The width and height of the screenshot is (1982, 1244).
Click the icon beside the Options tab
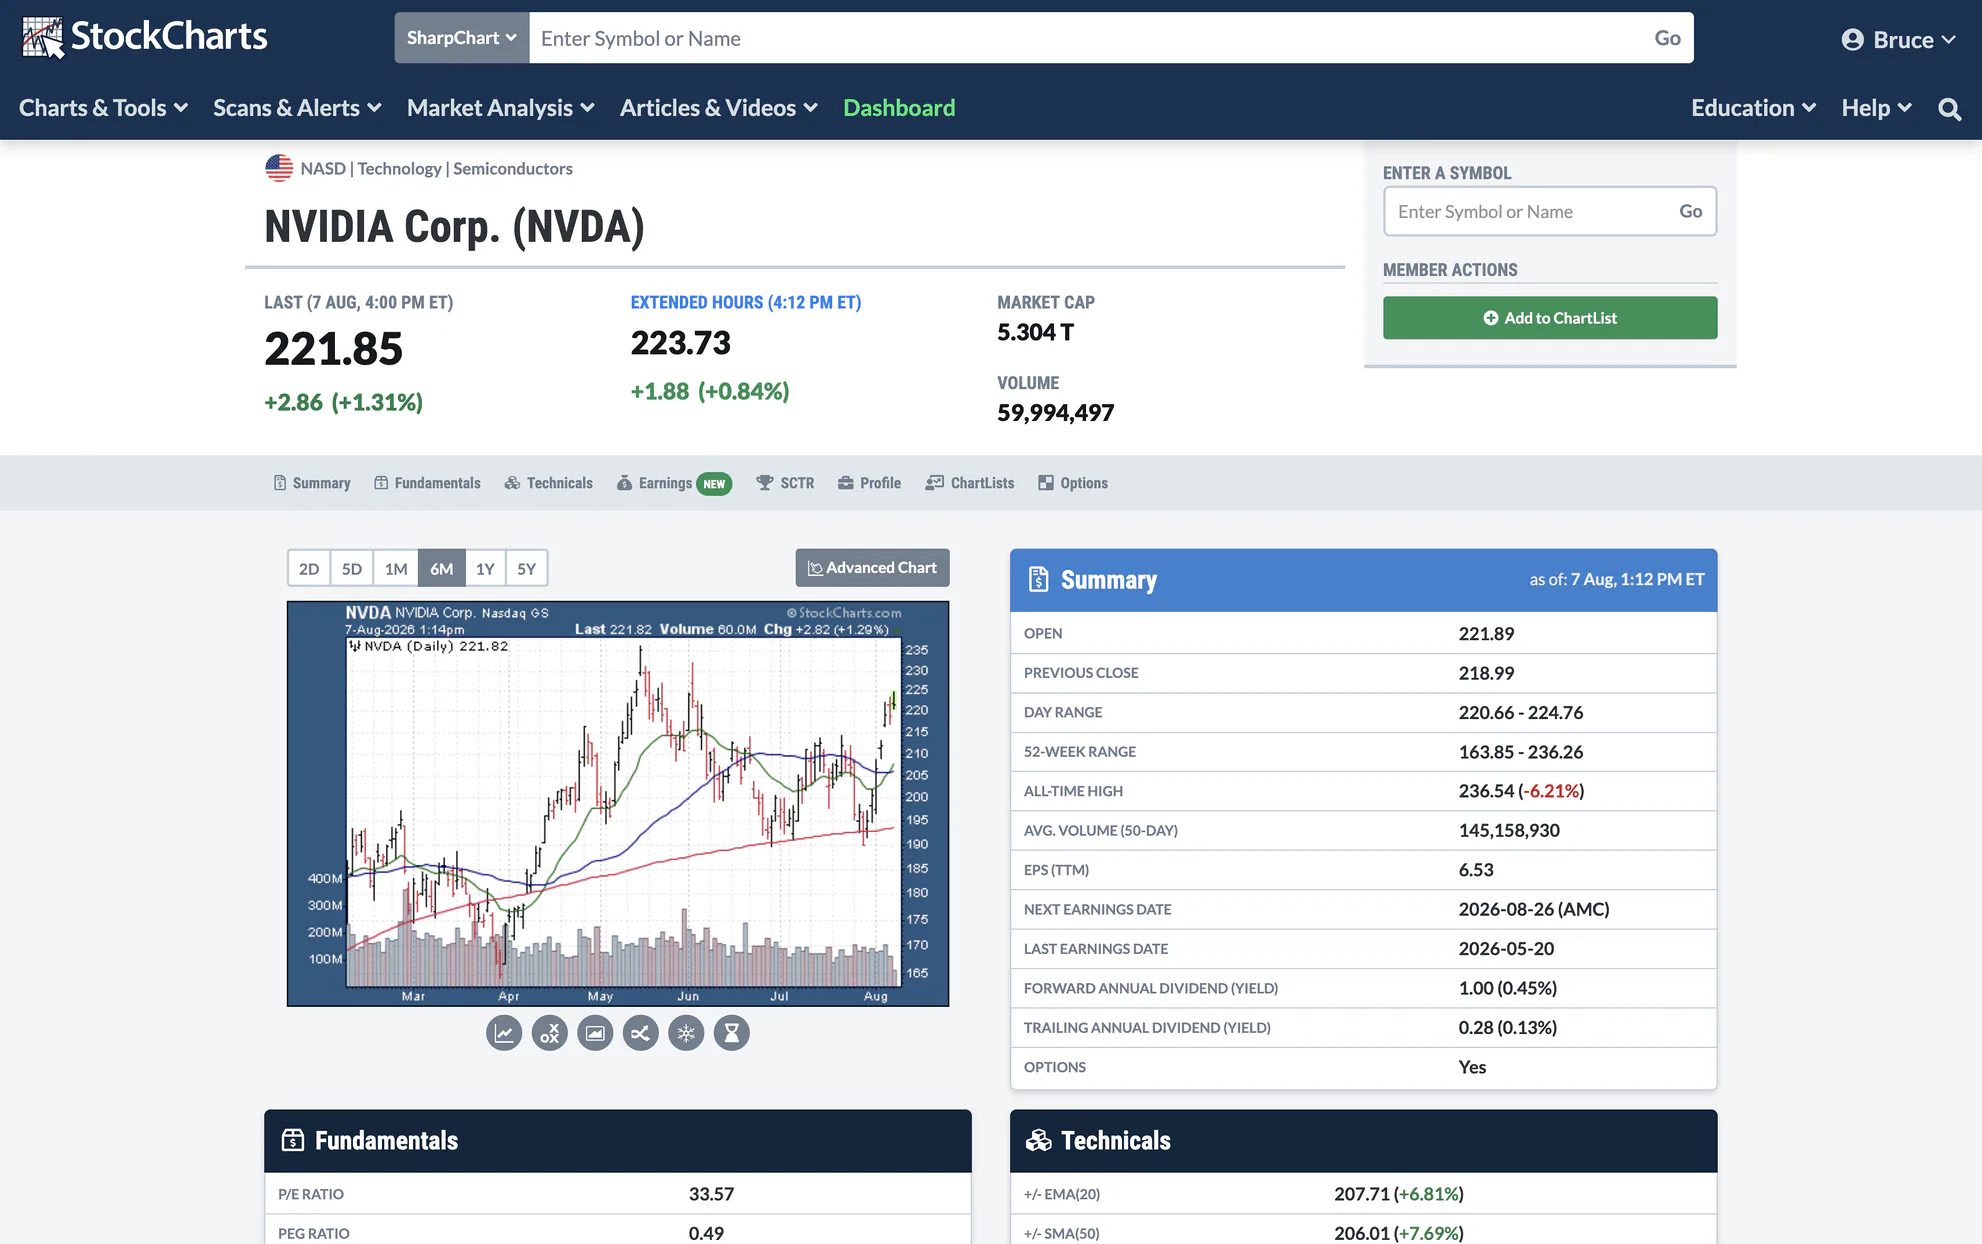1046,483
